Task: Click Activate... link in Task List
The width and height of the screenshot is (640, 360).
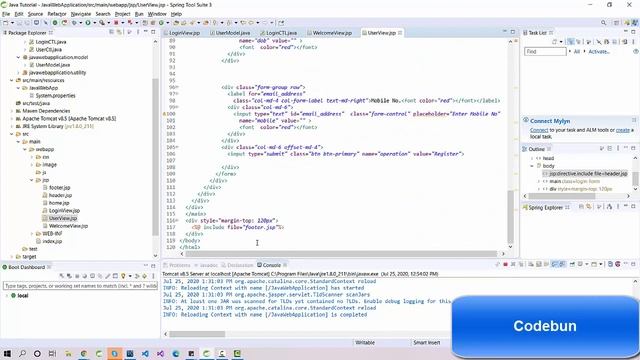Action: [599, 51]
